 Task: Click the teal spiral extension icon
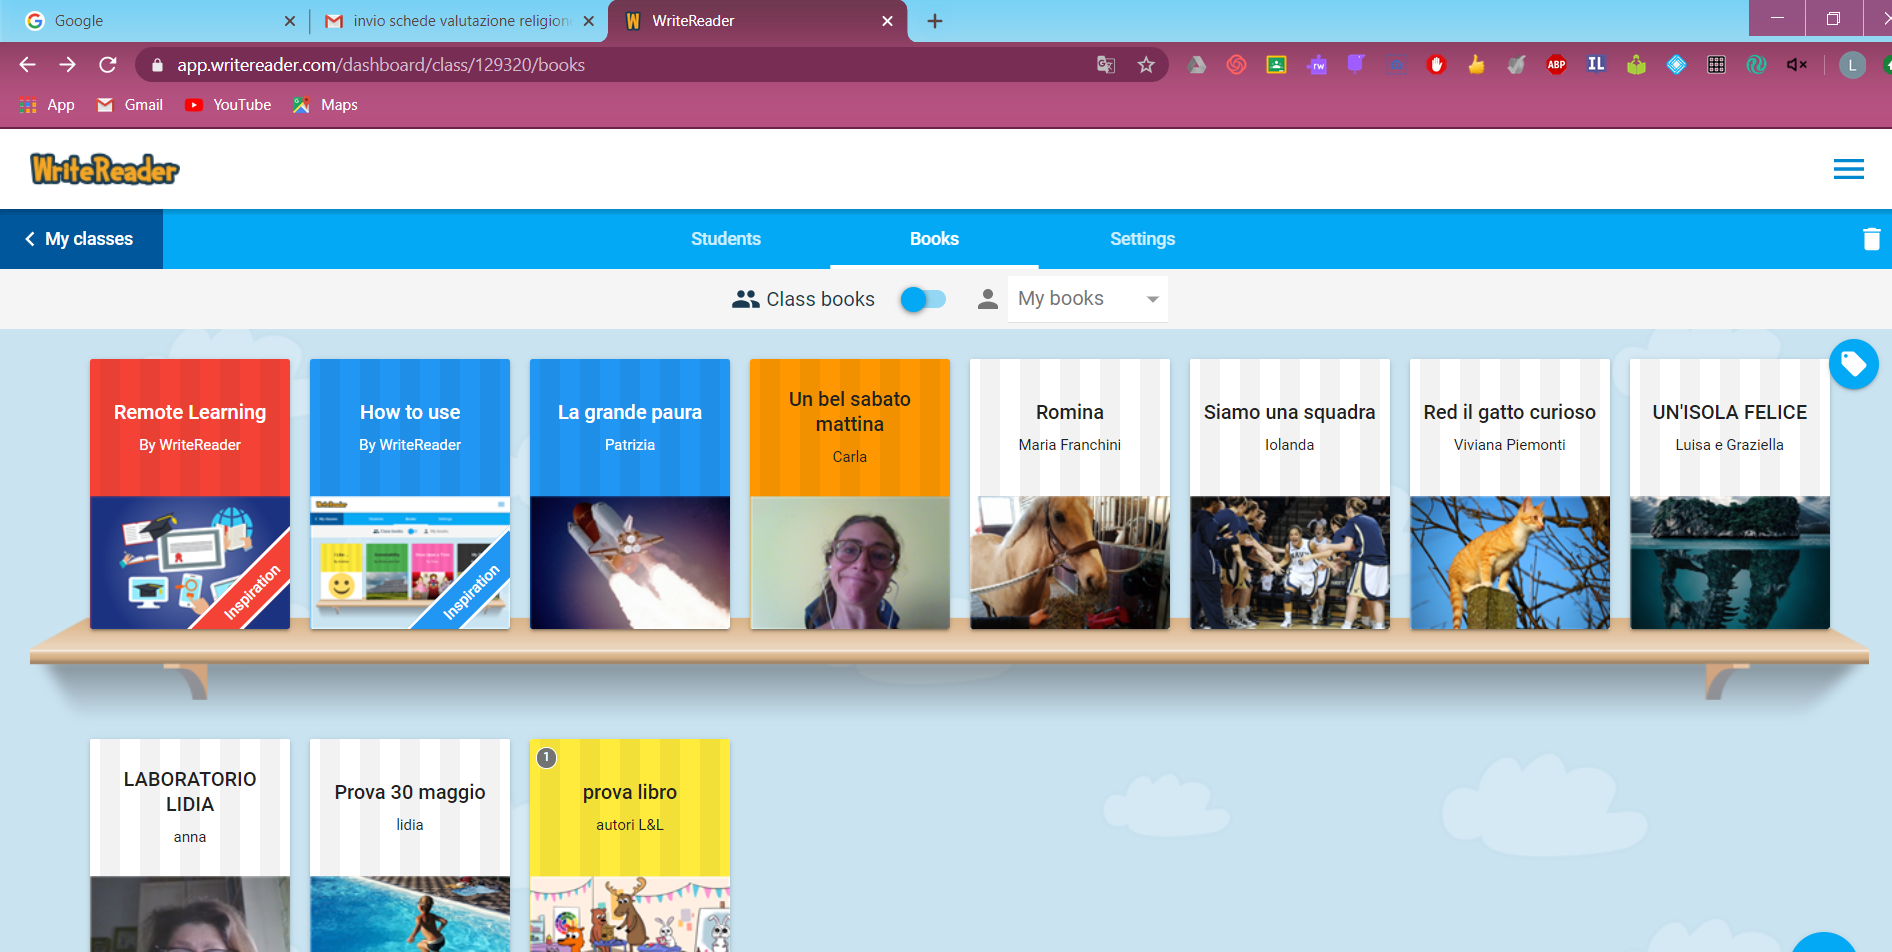[x=1756, y=65]
